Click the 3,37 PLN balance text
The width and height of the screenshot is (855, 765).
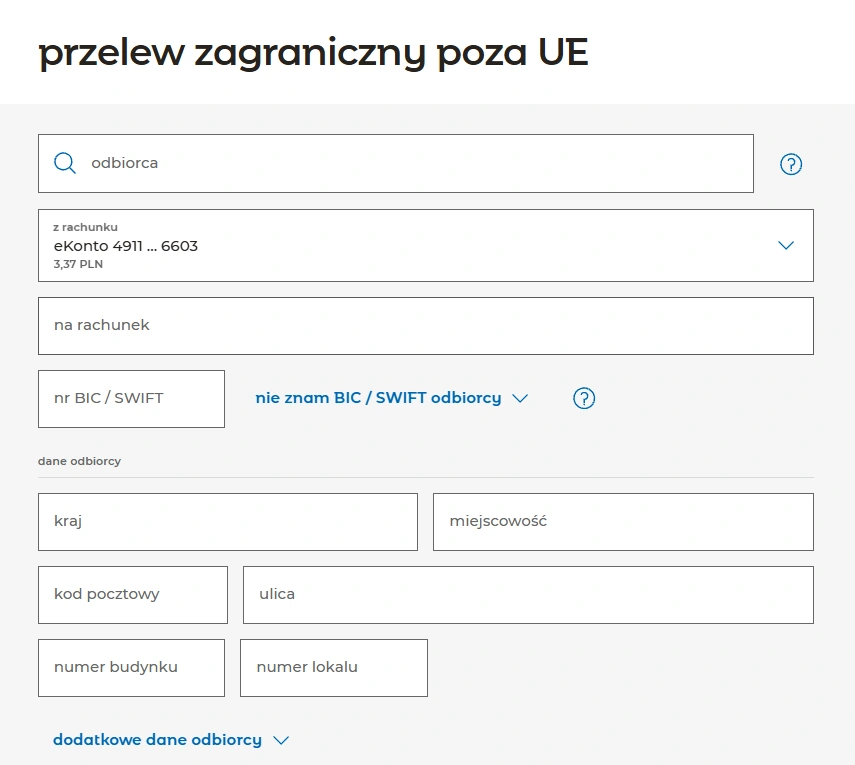78,264
